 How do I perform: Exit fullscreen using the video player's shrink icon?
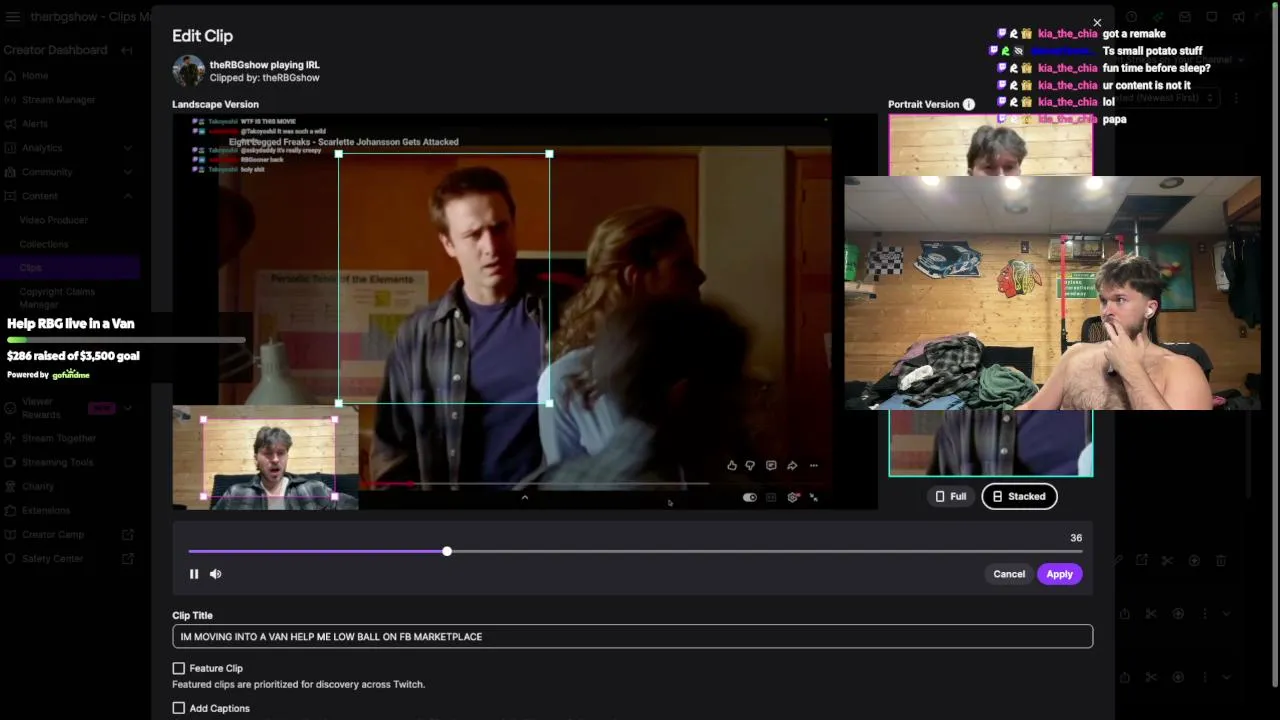(814, 497)
